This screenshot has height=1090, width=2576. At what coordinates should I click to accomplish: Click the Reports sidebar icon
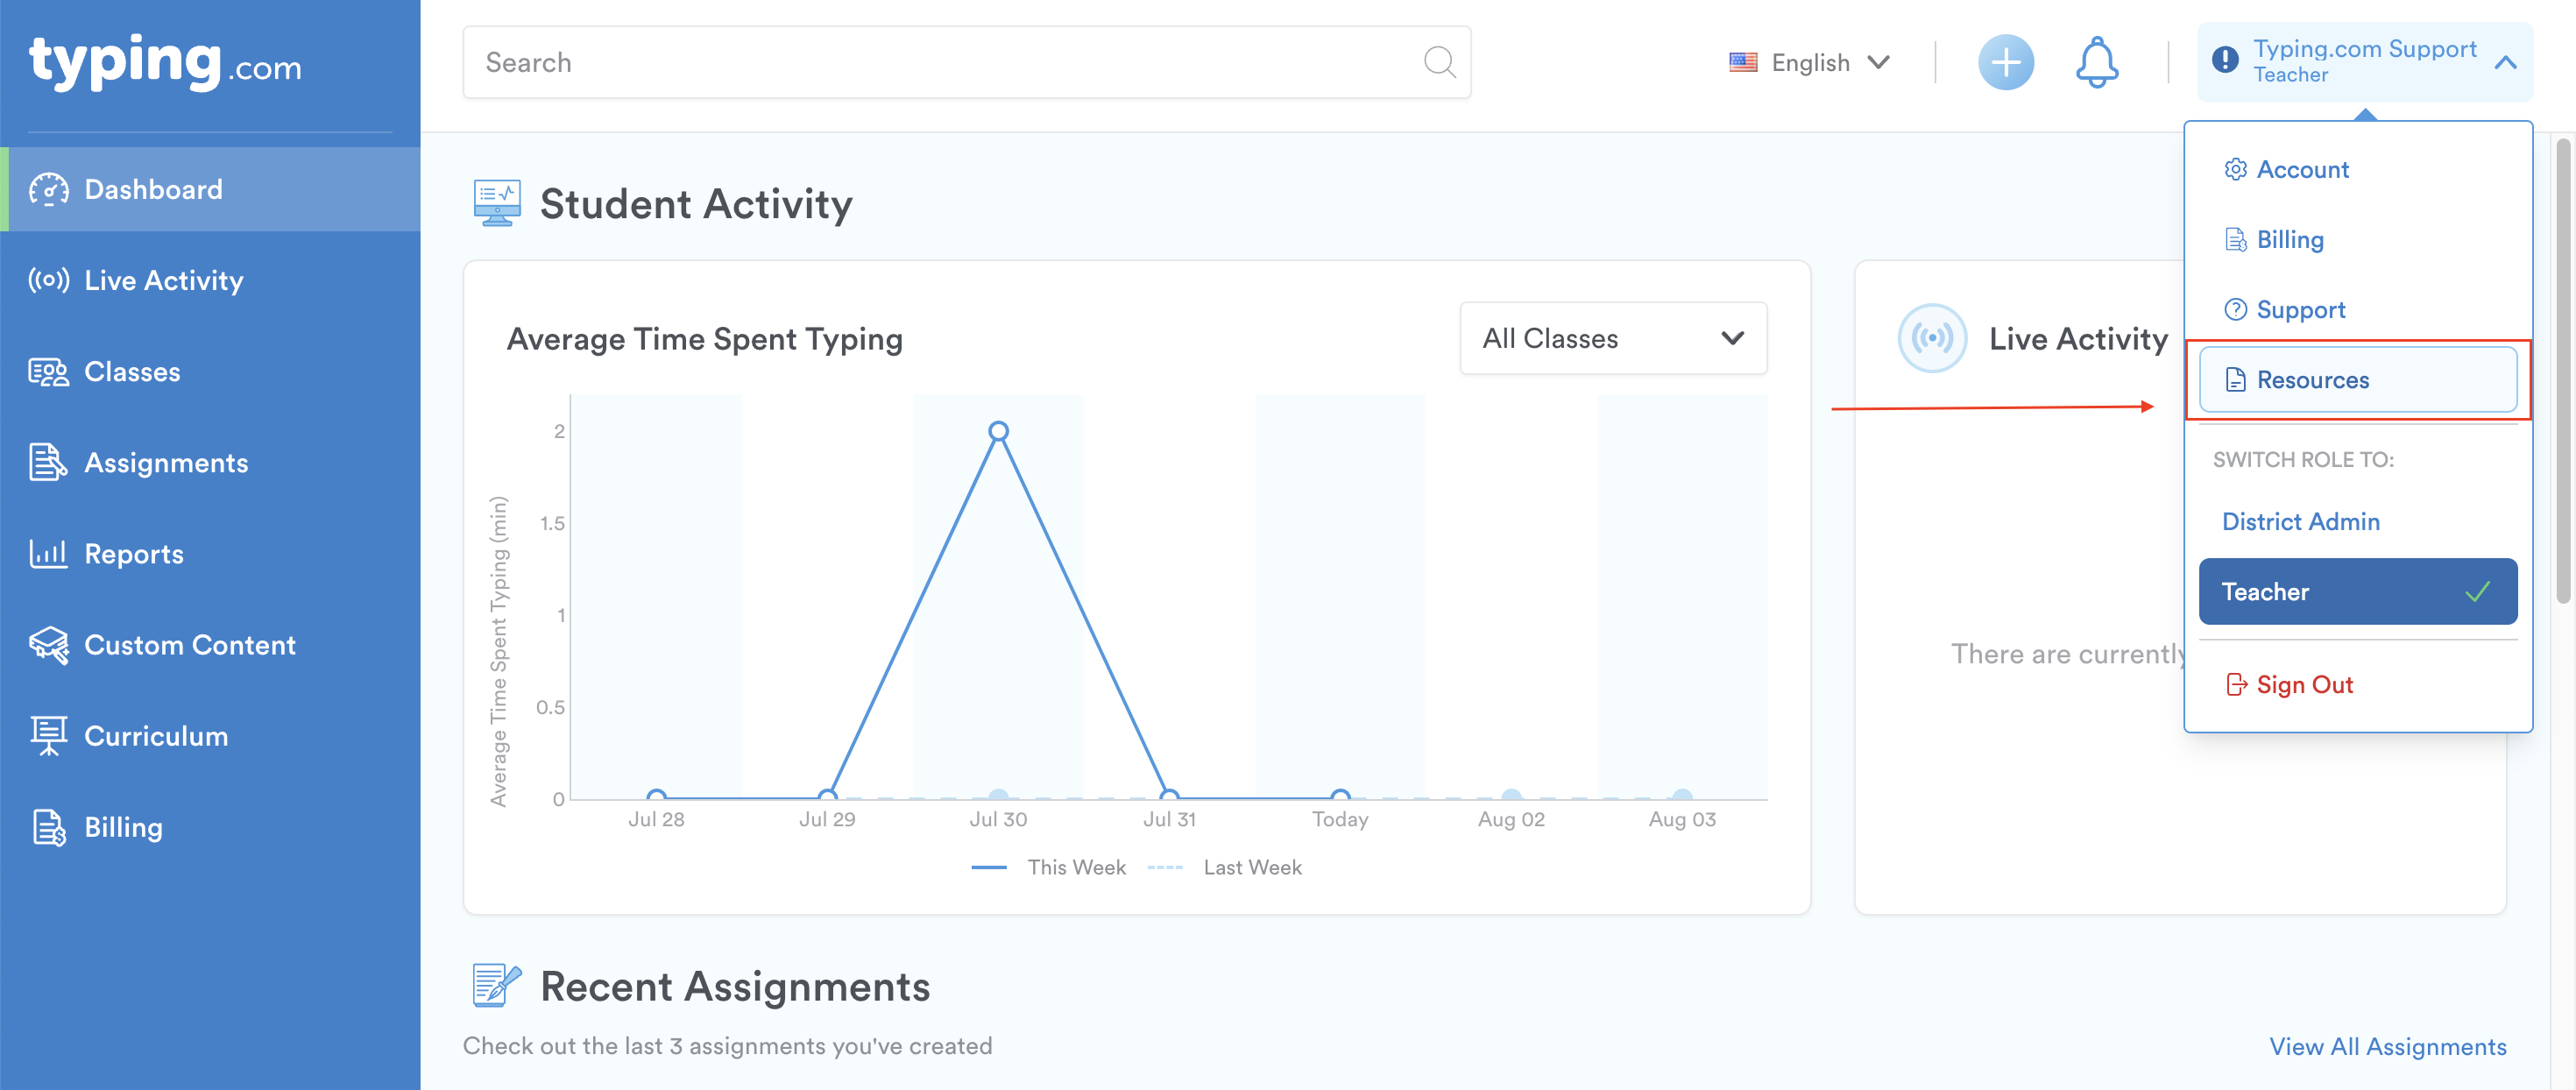pyautogui.click(x=48, y=554)
